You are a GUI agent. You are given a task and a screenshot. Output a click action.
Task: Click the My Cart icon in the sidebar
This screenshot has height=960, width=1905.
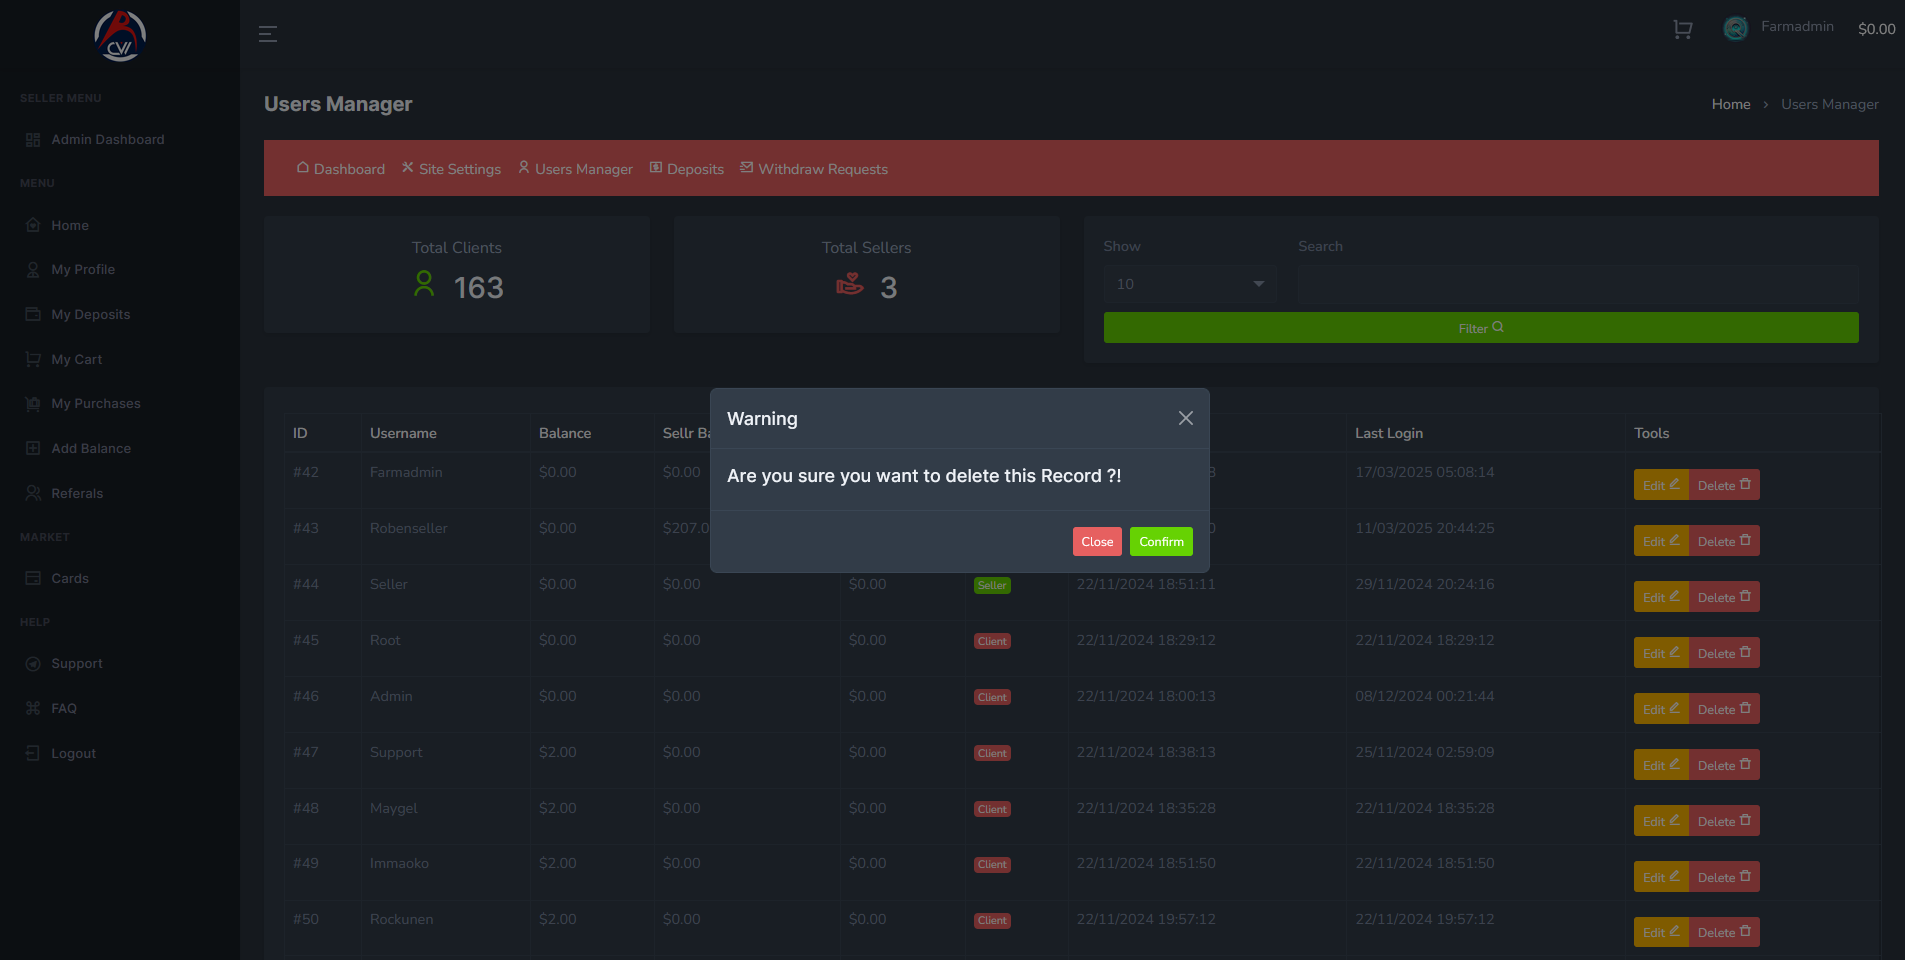click(33, 359)
